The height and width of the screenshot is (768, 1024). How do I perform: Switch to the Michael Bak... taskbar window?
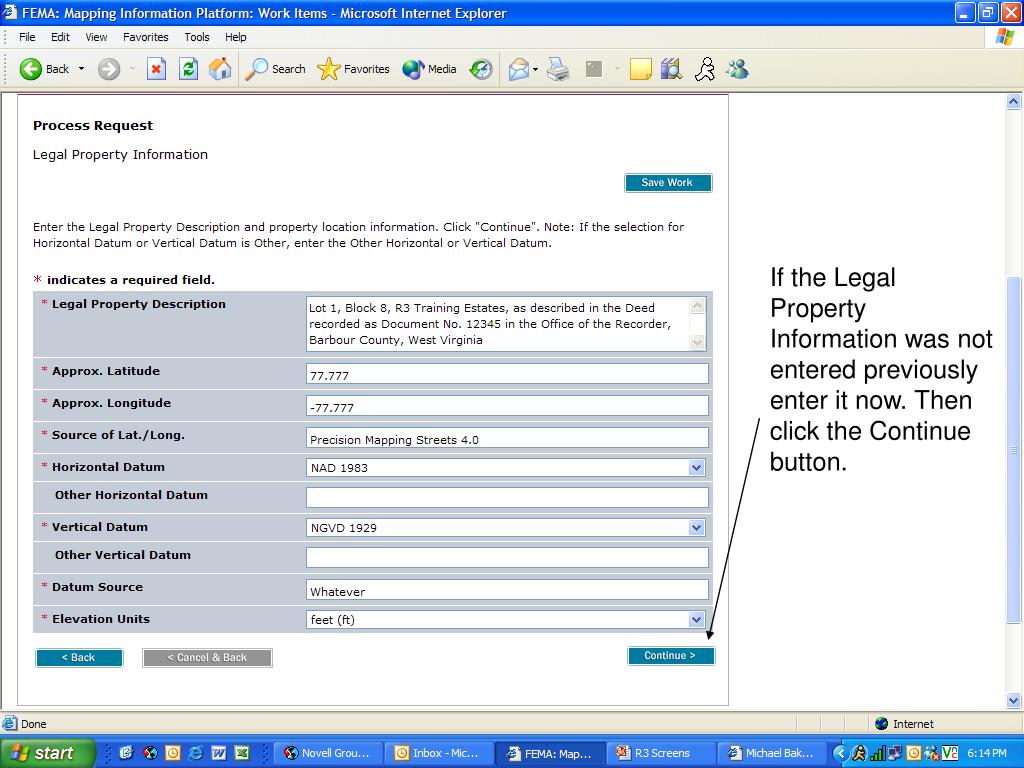point(772,753)
